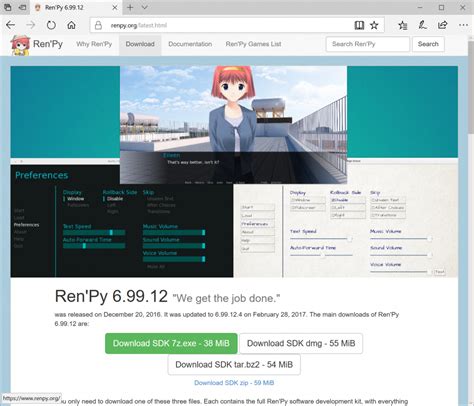Go back to the previous page
The image size is (474, 406).
[11, 25]
